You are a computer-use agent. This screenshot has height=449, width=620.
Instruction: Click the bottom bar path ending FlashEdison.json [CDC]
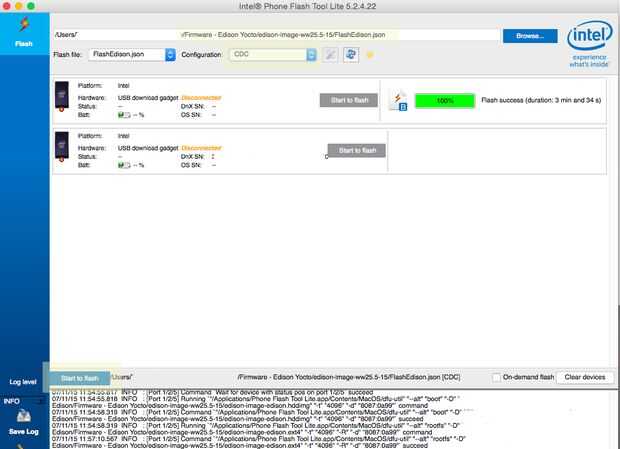point(349,377)
